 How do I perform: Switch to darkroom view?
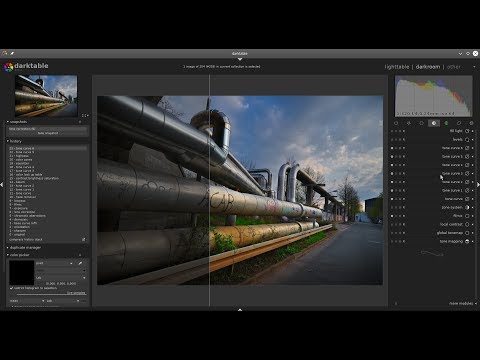tap(428, 67)
